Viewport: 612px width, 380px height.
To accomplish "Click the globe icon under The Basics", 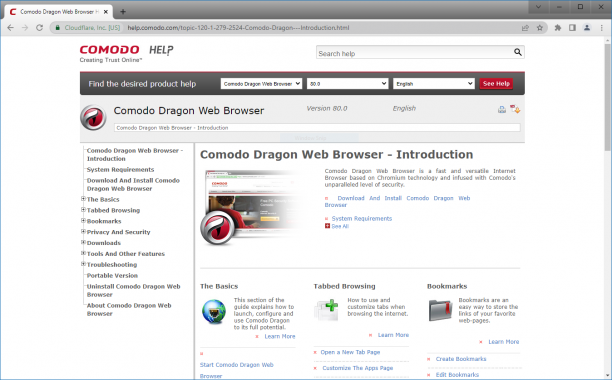I will coord(214,312).
